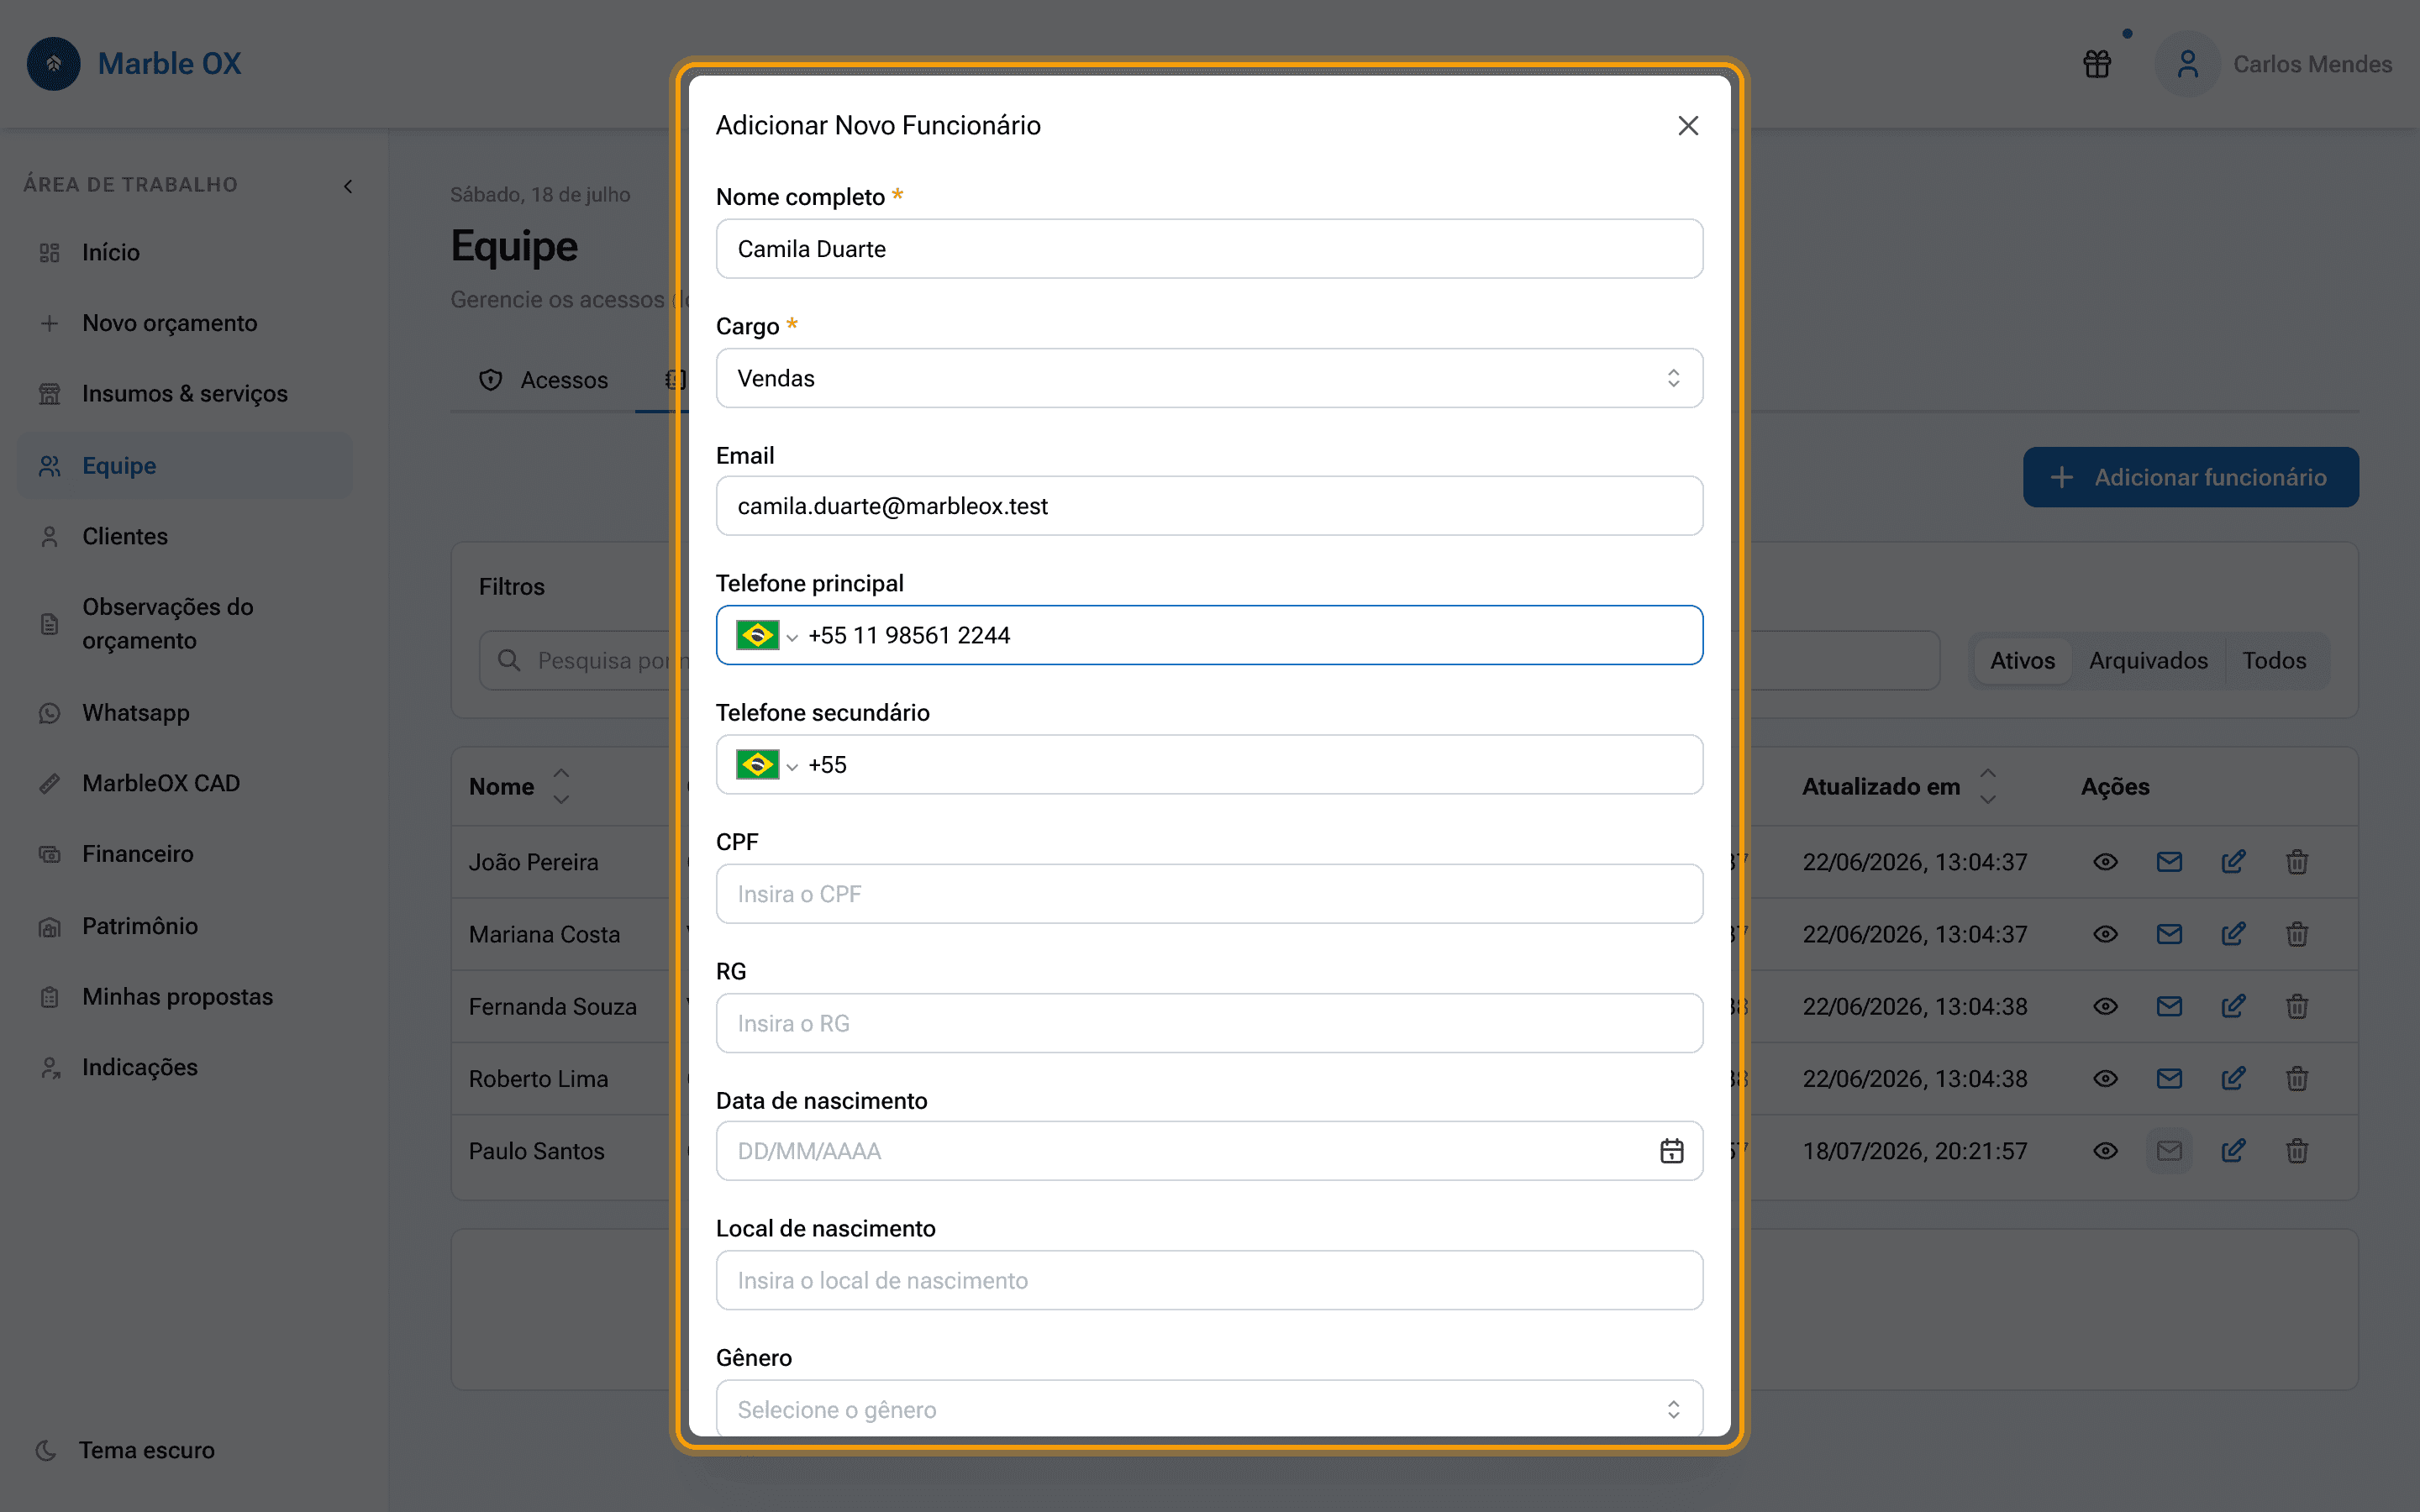
Task: Open country flag selector for Telefone principal
Action: [x=766, y=635]
